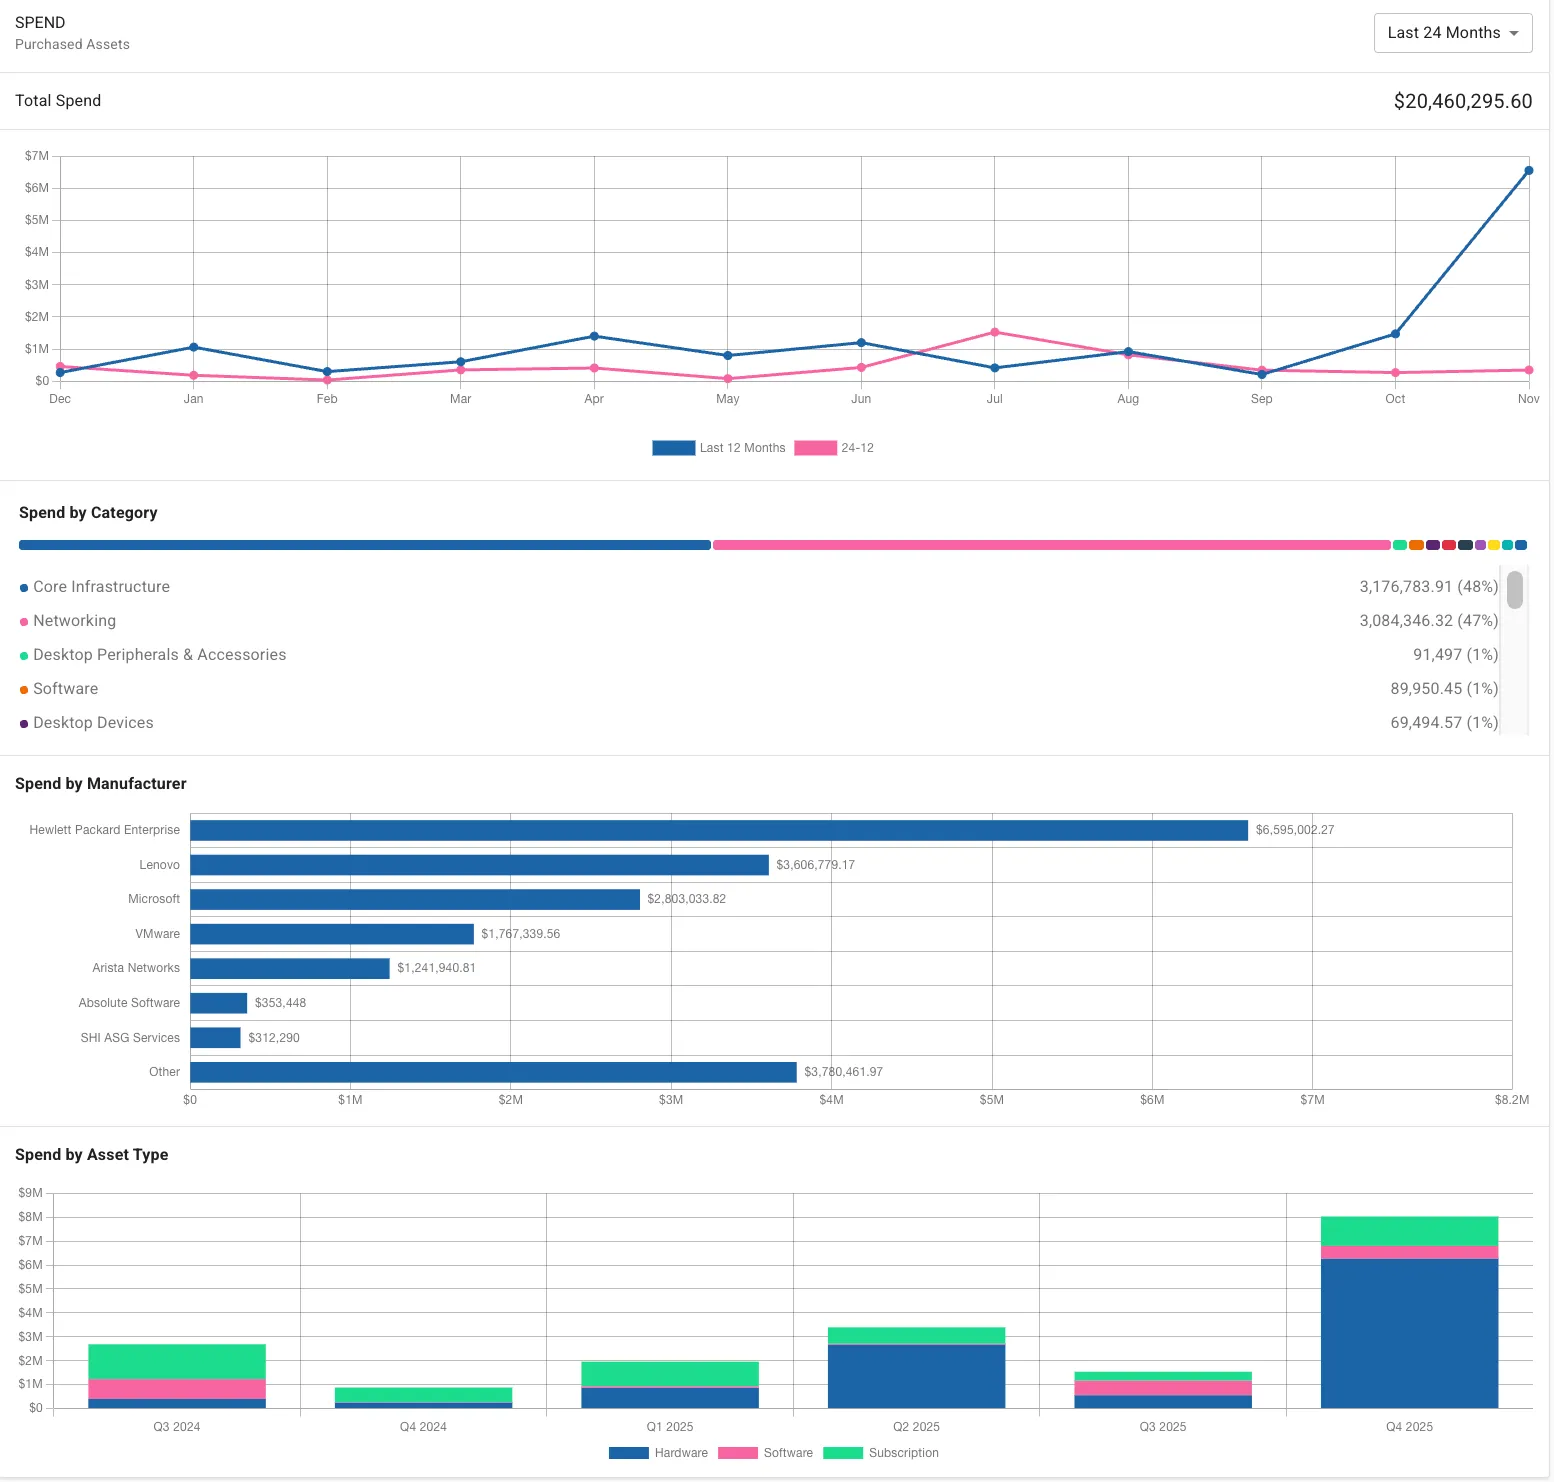Viewport: 1554px width, 1482px height.
Task: Click the $6,595,002.27 value label
Action: [x=1295, y=830]
